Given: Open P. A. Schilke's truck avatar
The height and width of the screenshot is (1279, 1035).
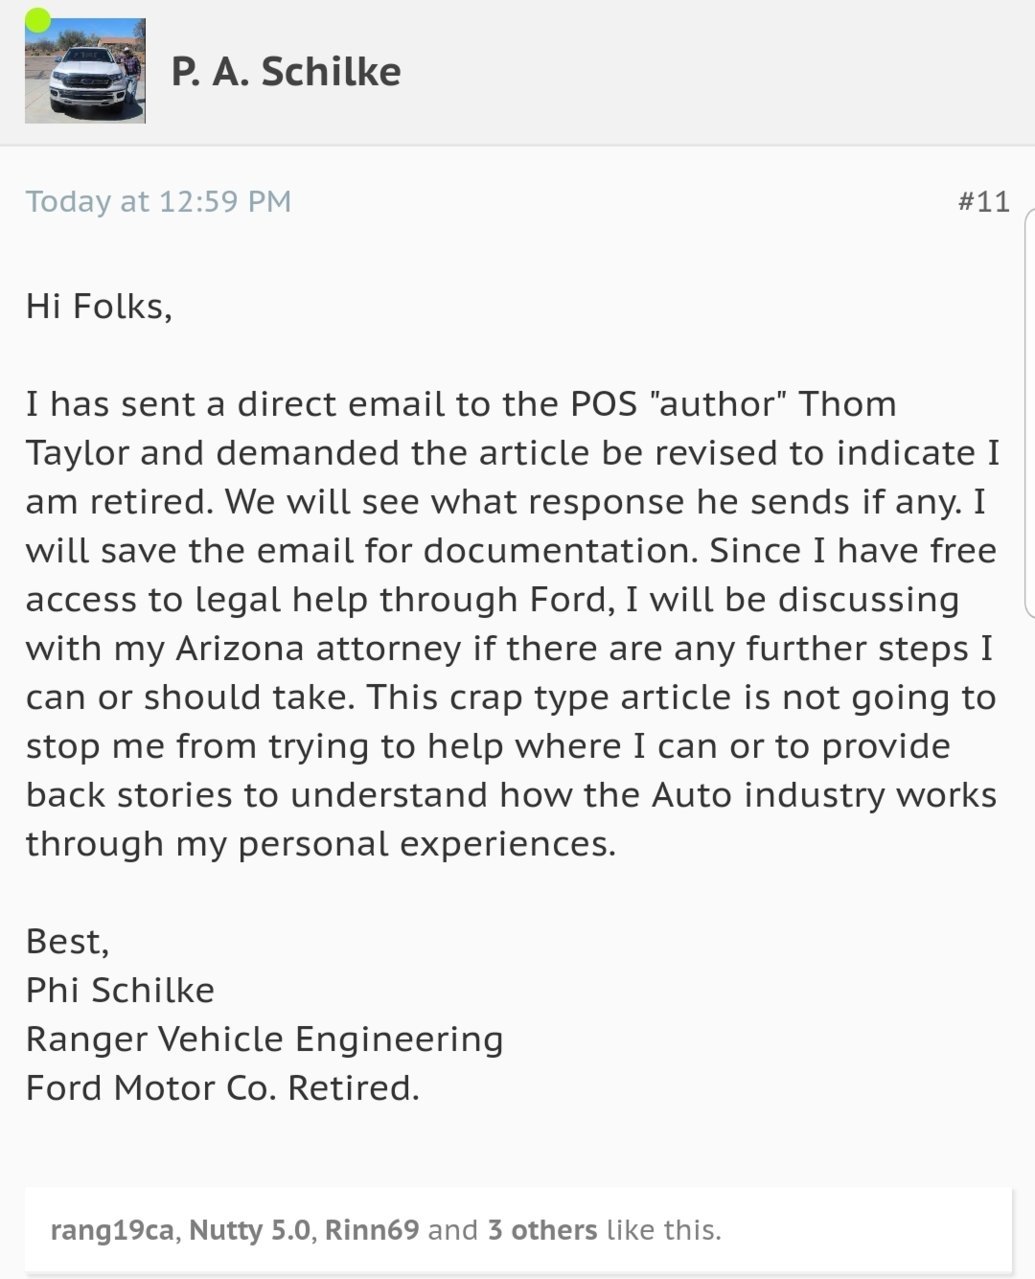Looking at the screenshot, I should click(85, 71).
